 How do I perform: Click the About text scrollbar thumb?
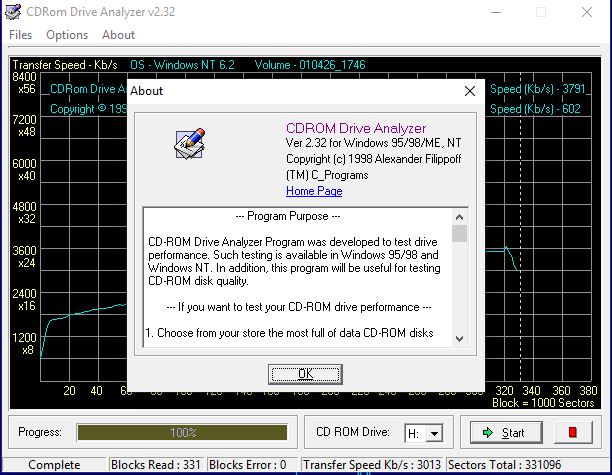click(459, 234)
